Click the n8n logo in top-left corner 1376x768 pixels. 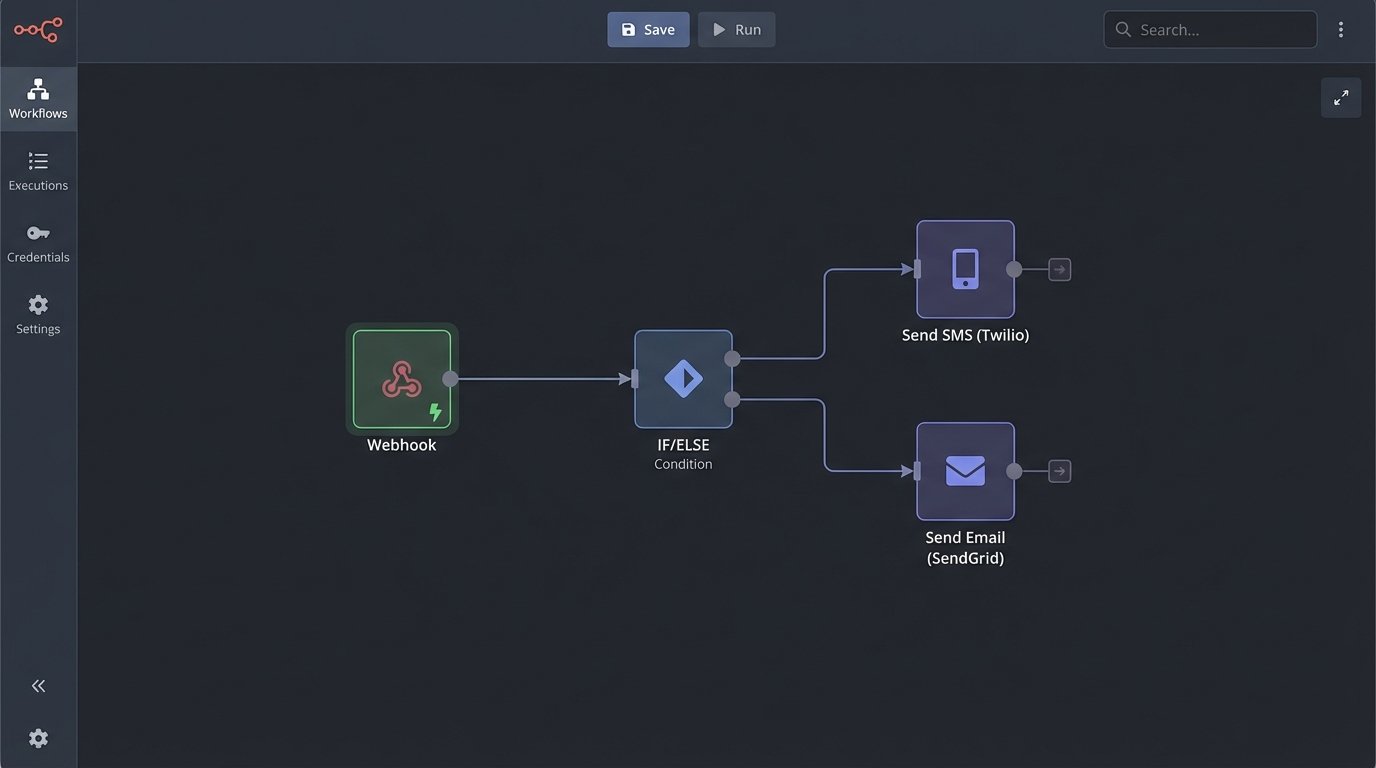click(38, 30)
